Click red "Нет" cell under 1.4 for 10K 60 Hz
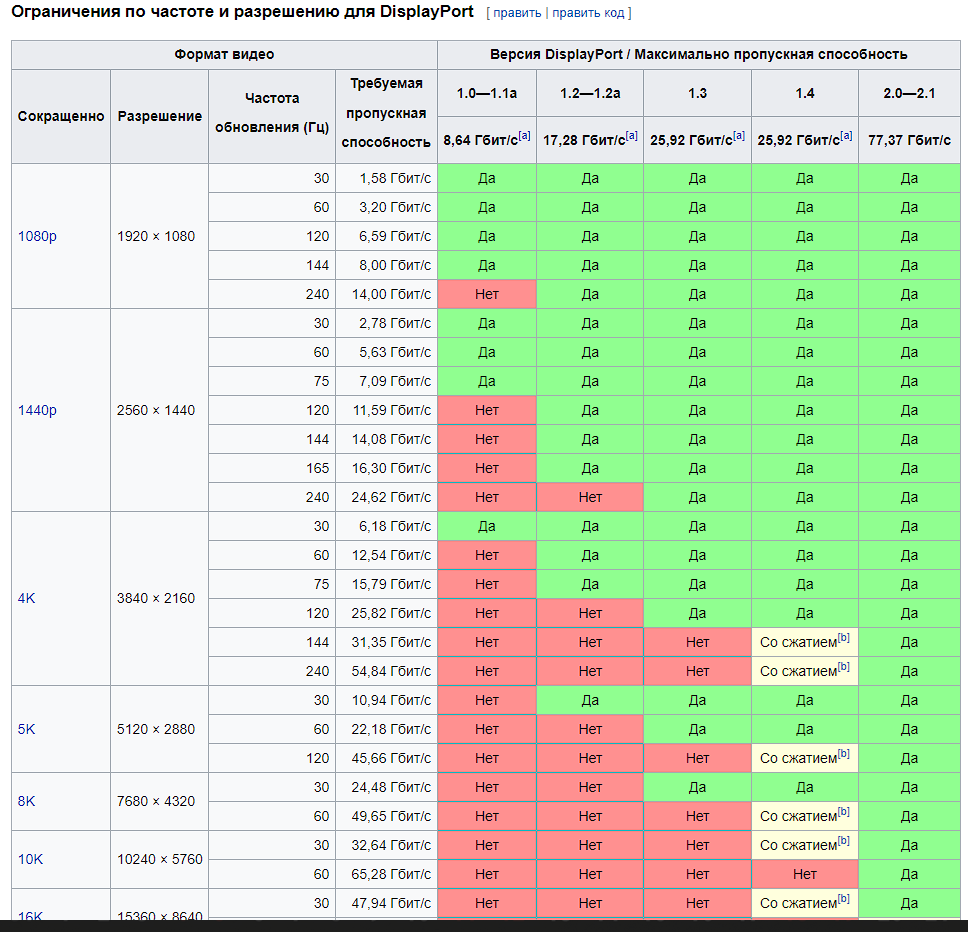Image resolution: width=968 pixels, height=932 pixels. click(804, 875)
